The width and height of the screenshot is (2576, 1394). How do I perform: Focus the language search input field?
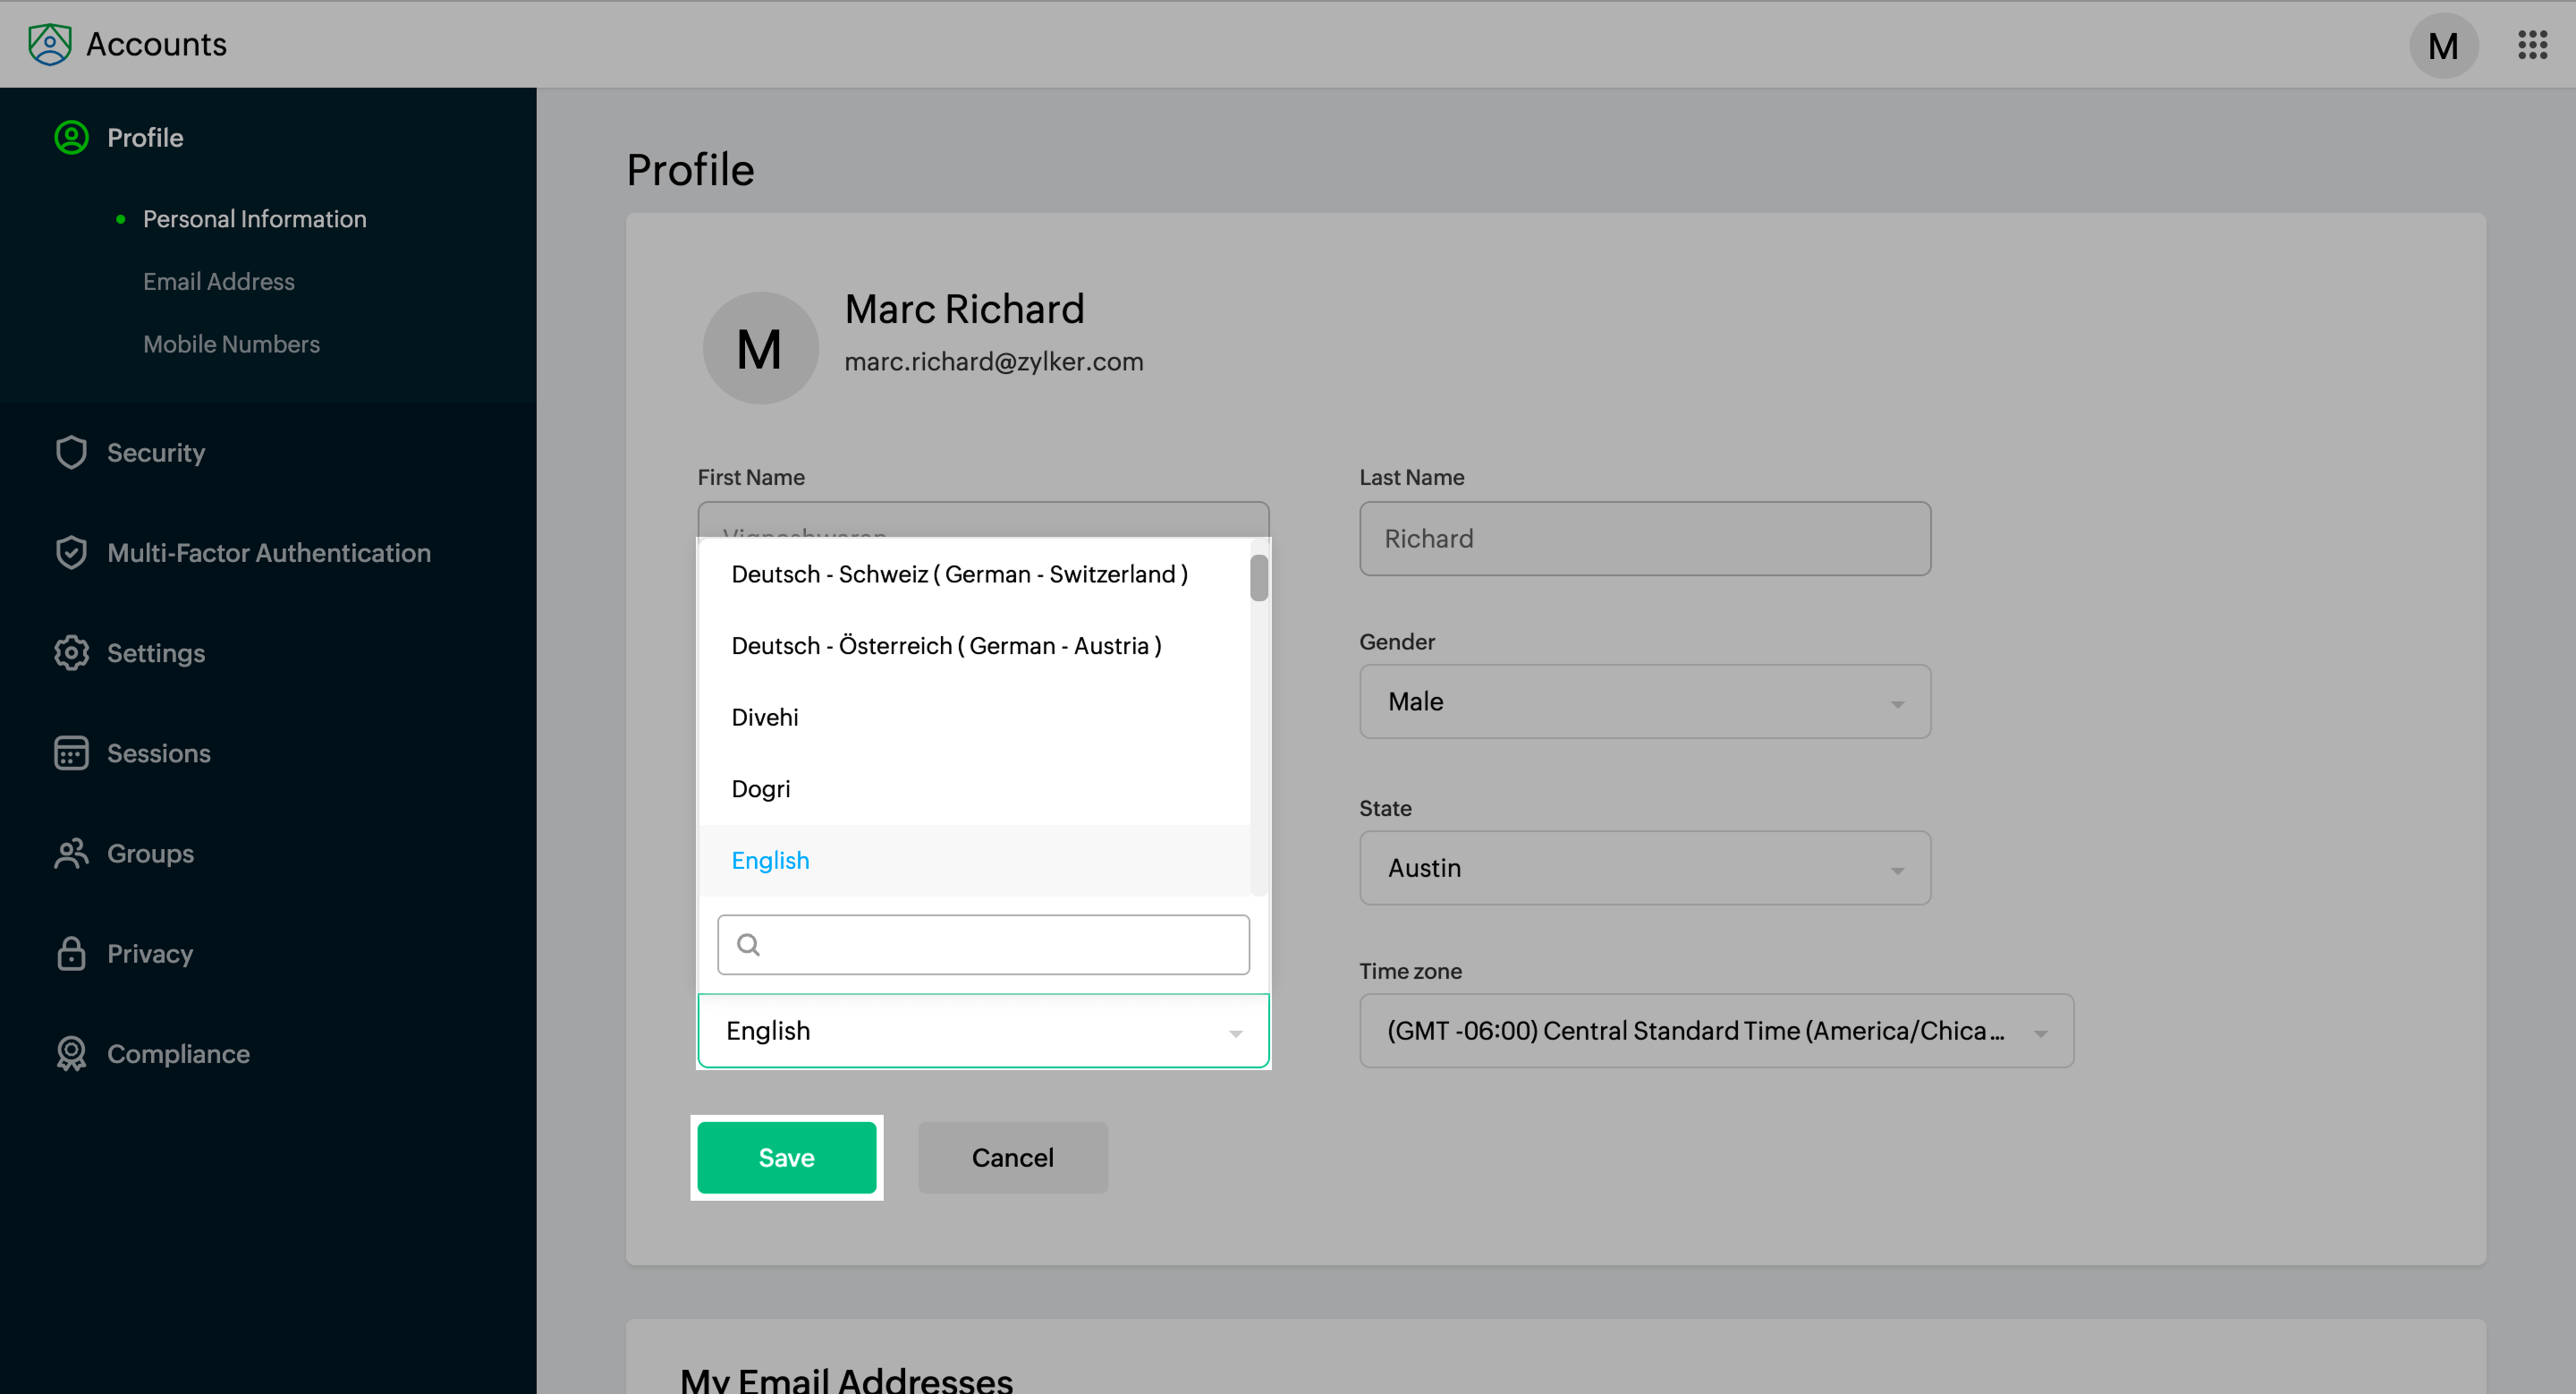click(1000, 944)
